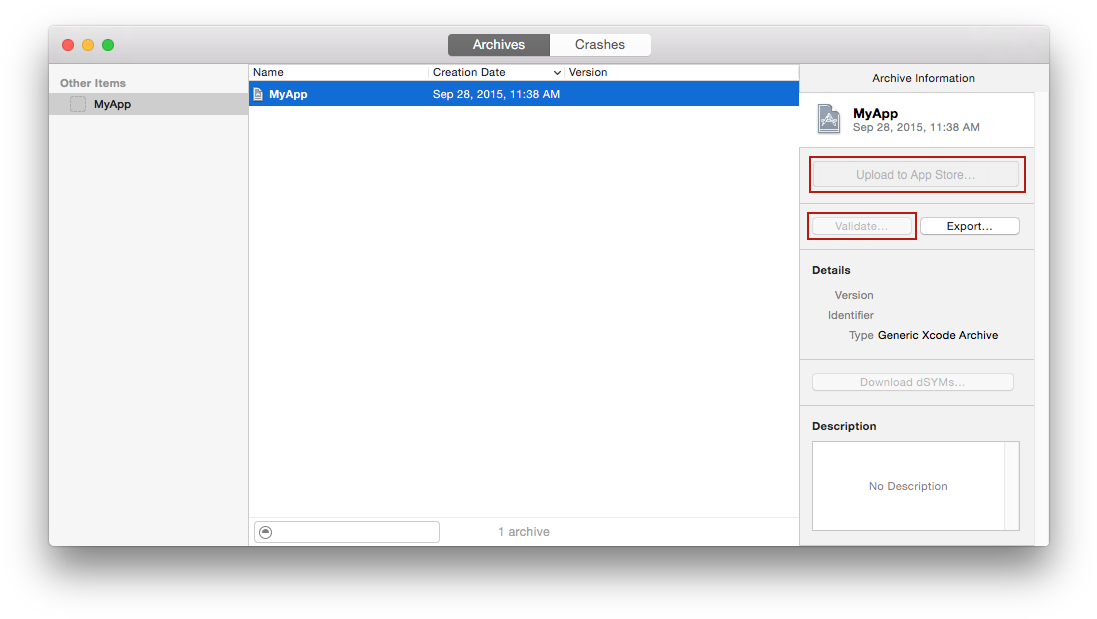Viewport: 1097px width, 619px height.
Task: Click the filter icon in the search field
Action: pos(264,531)
